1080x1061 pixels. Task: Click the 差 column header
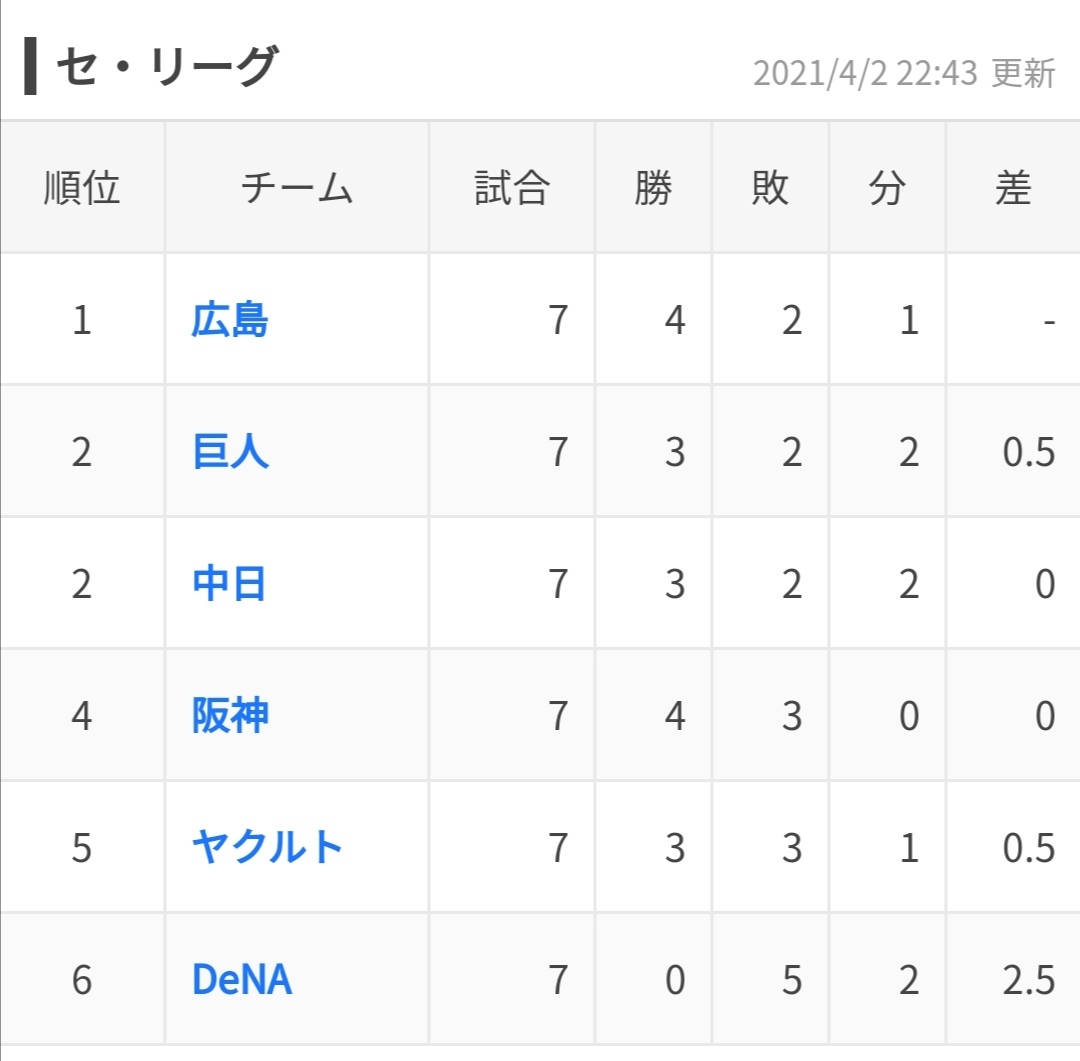pyautogui.click(x=1013, y=188)
